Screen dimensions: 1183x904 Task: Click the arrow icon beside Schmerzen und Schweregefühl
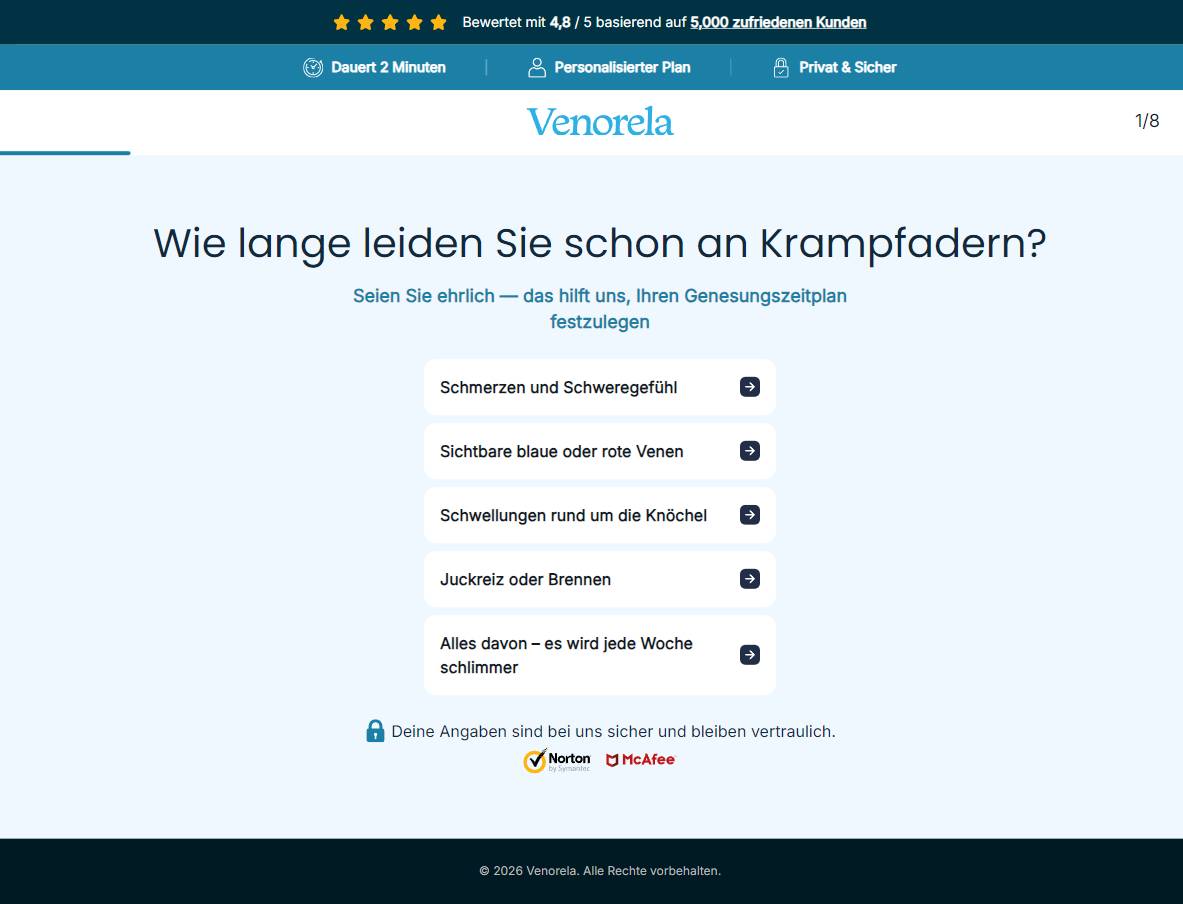[x=749, y=387]
